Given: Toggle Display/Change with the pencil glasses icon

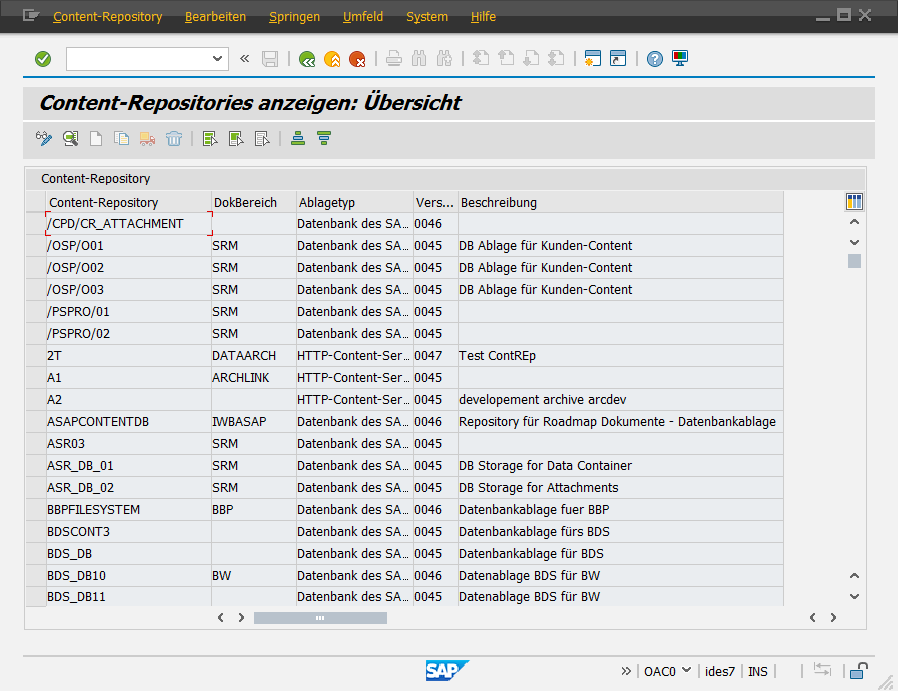Looking at the screenshot, I should (44, 139).
